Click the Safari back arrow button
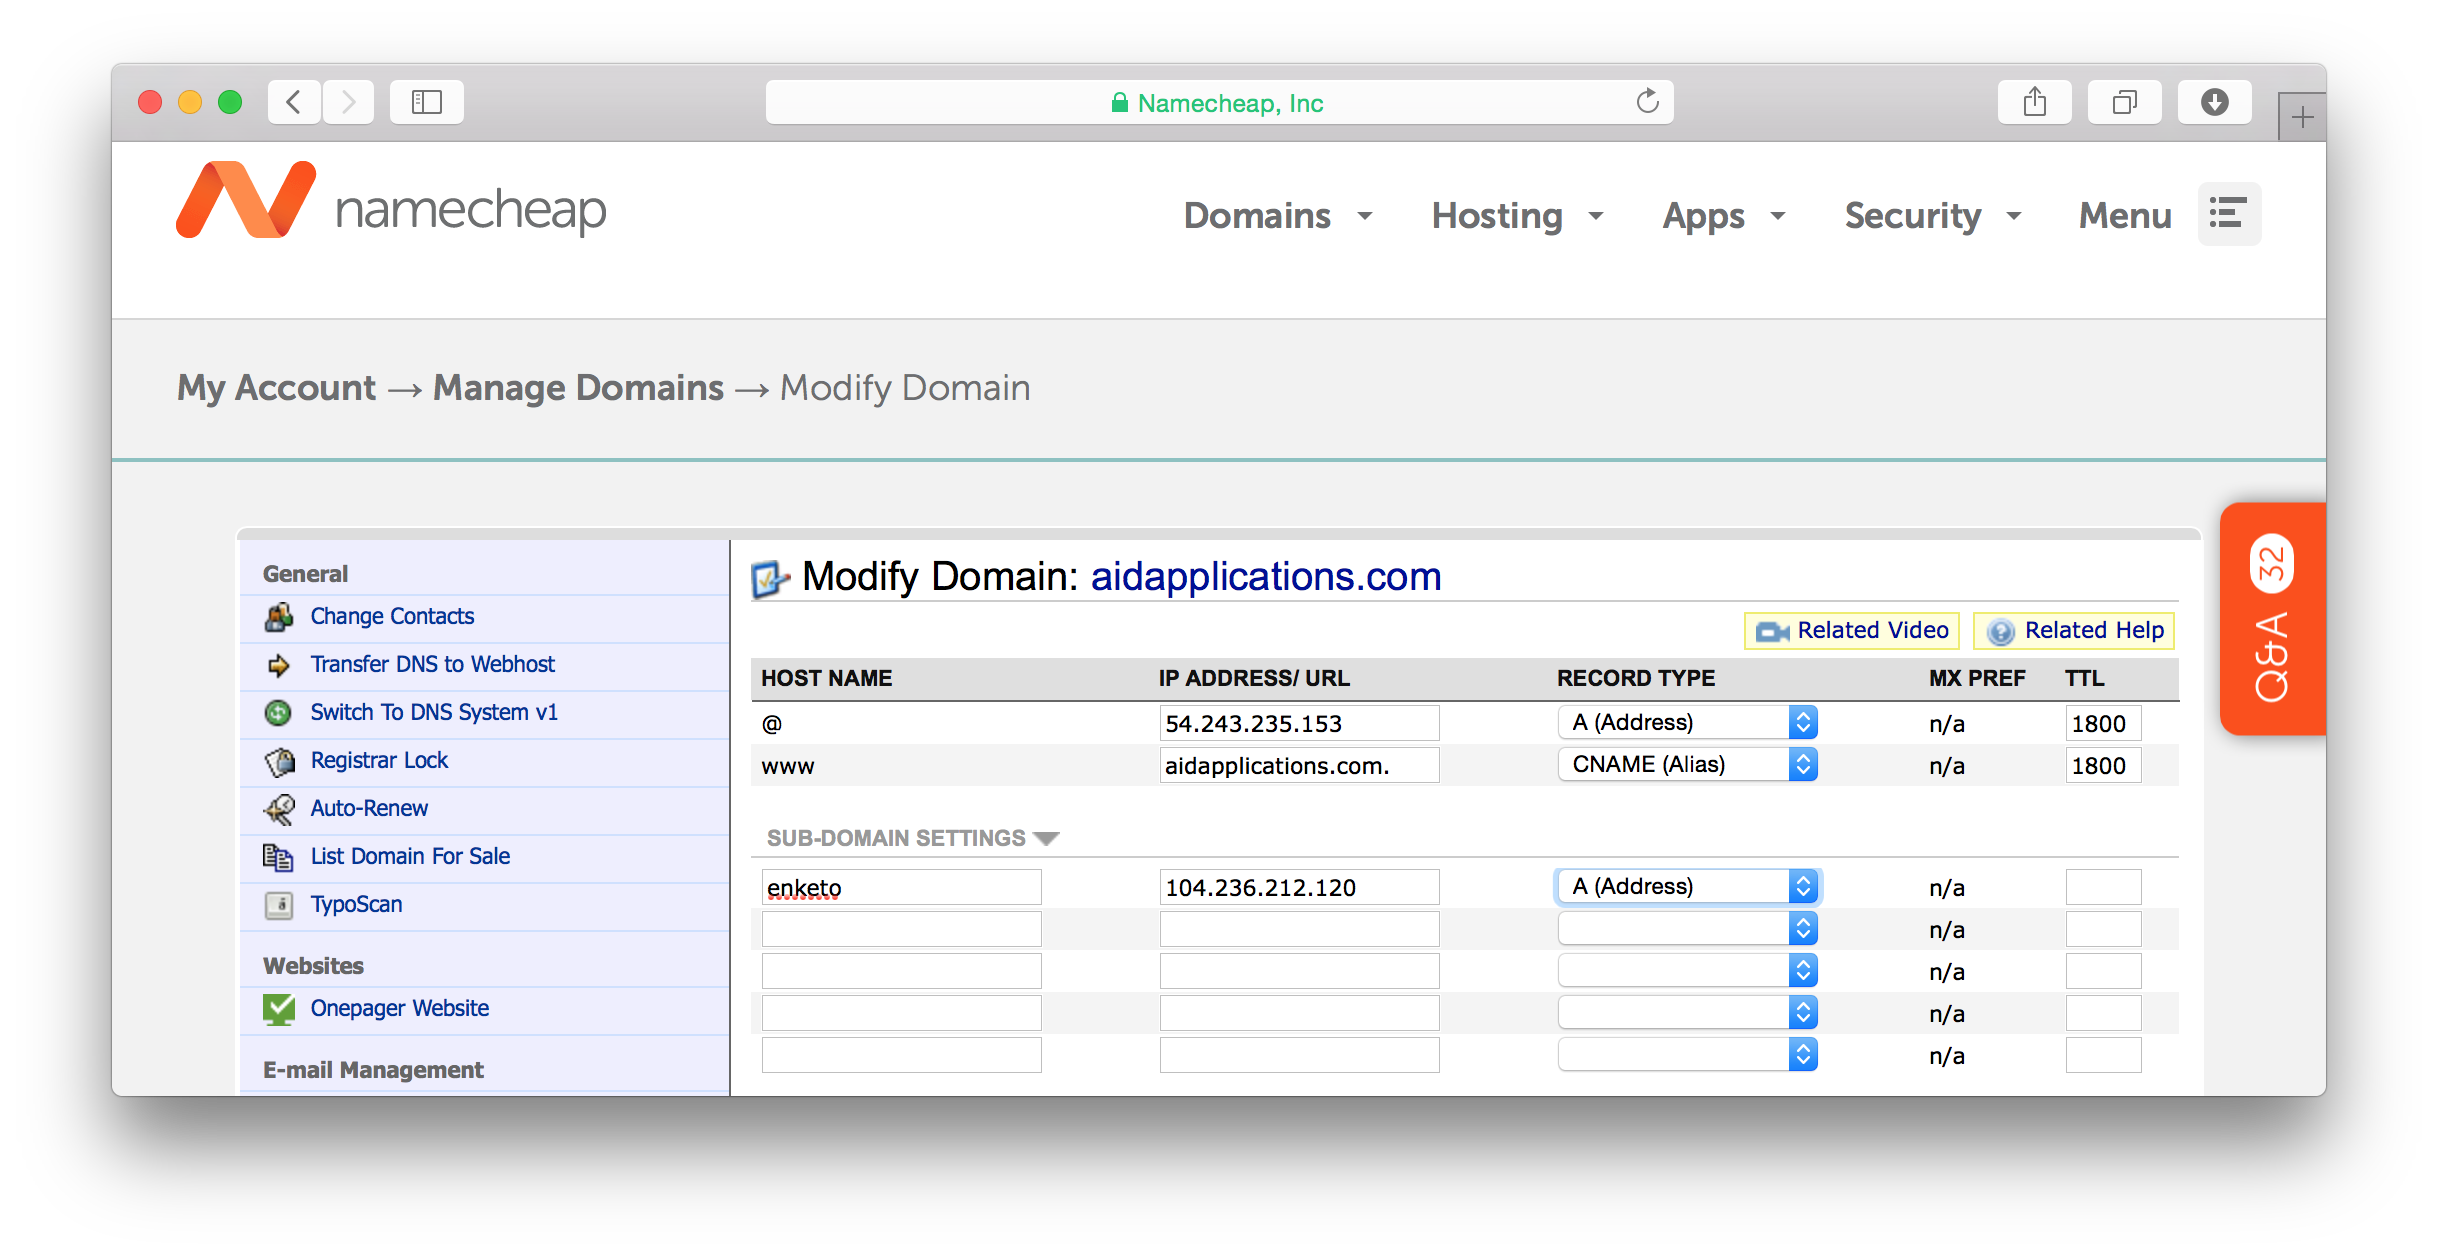 coord(294,102)
